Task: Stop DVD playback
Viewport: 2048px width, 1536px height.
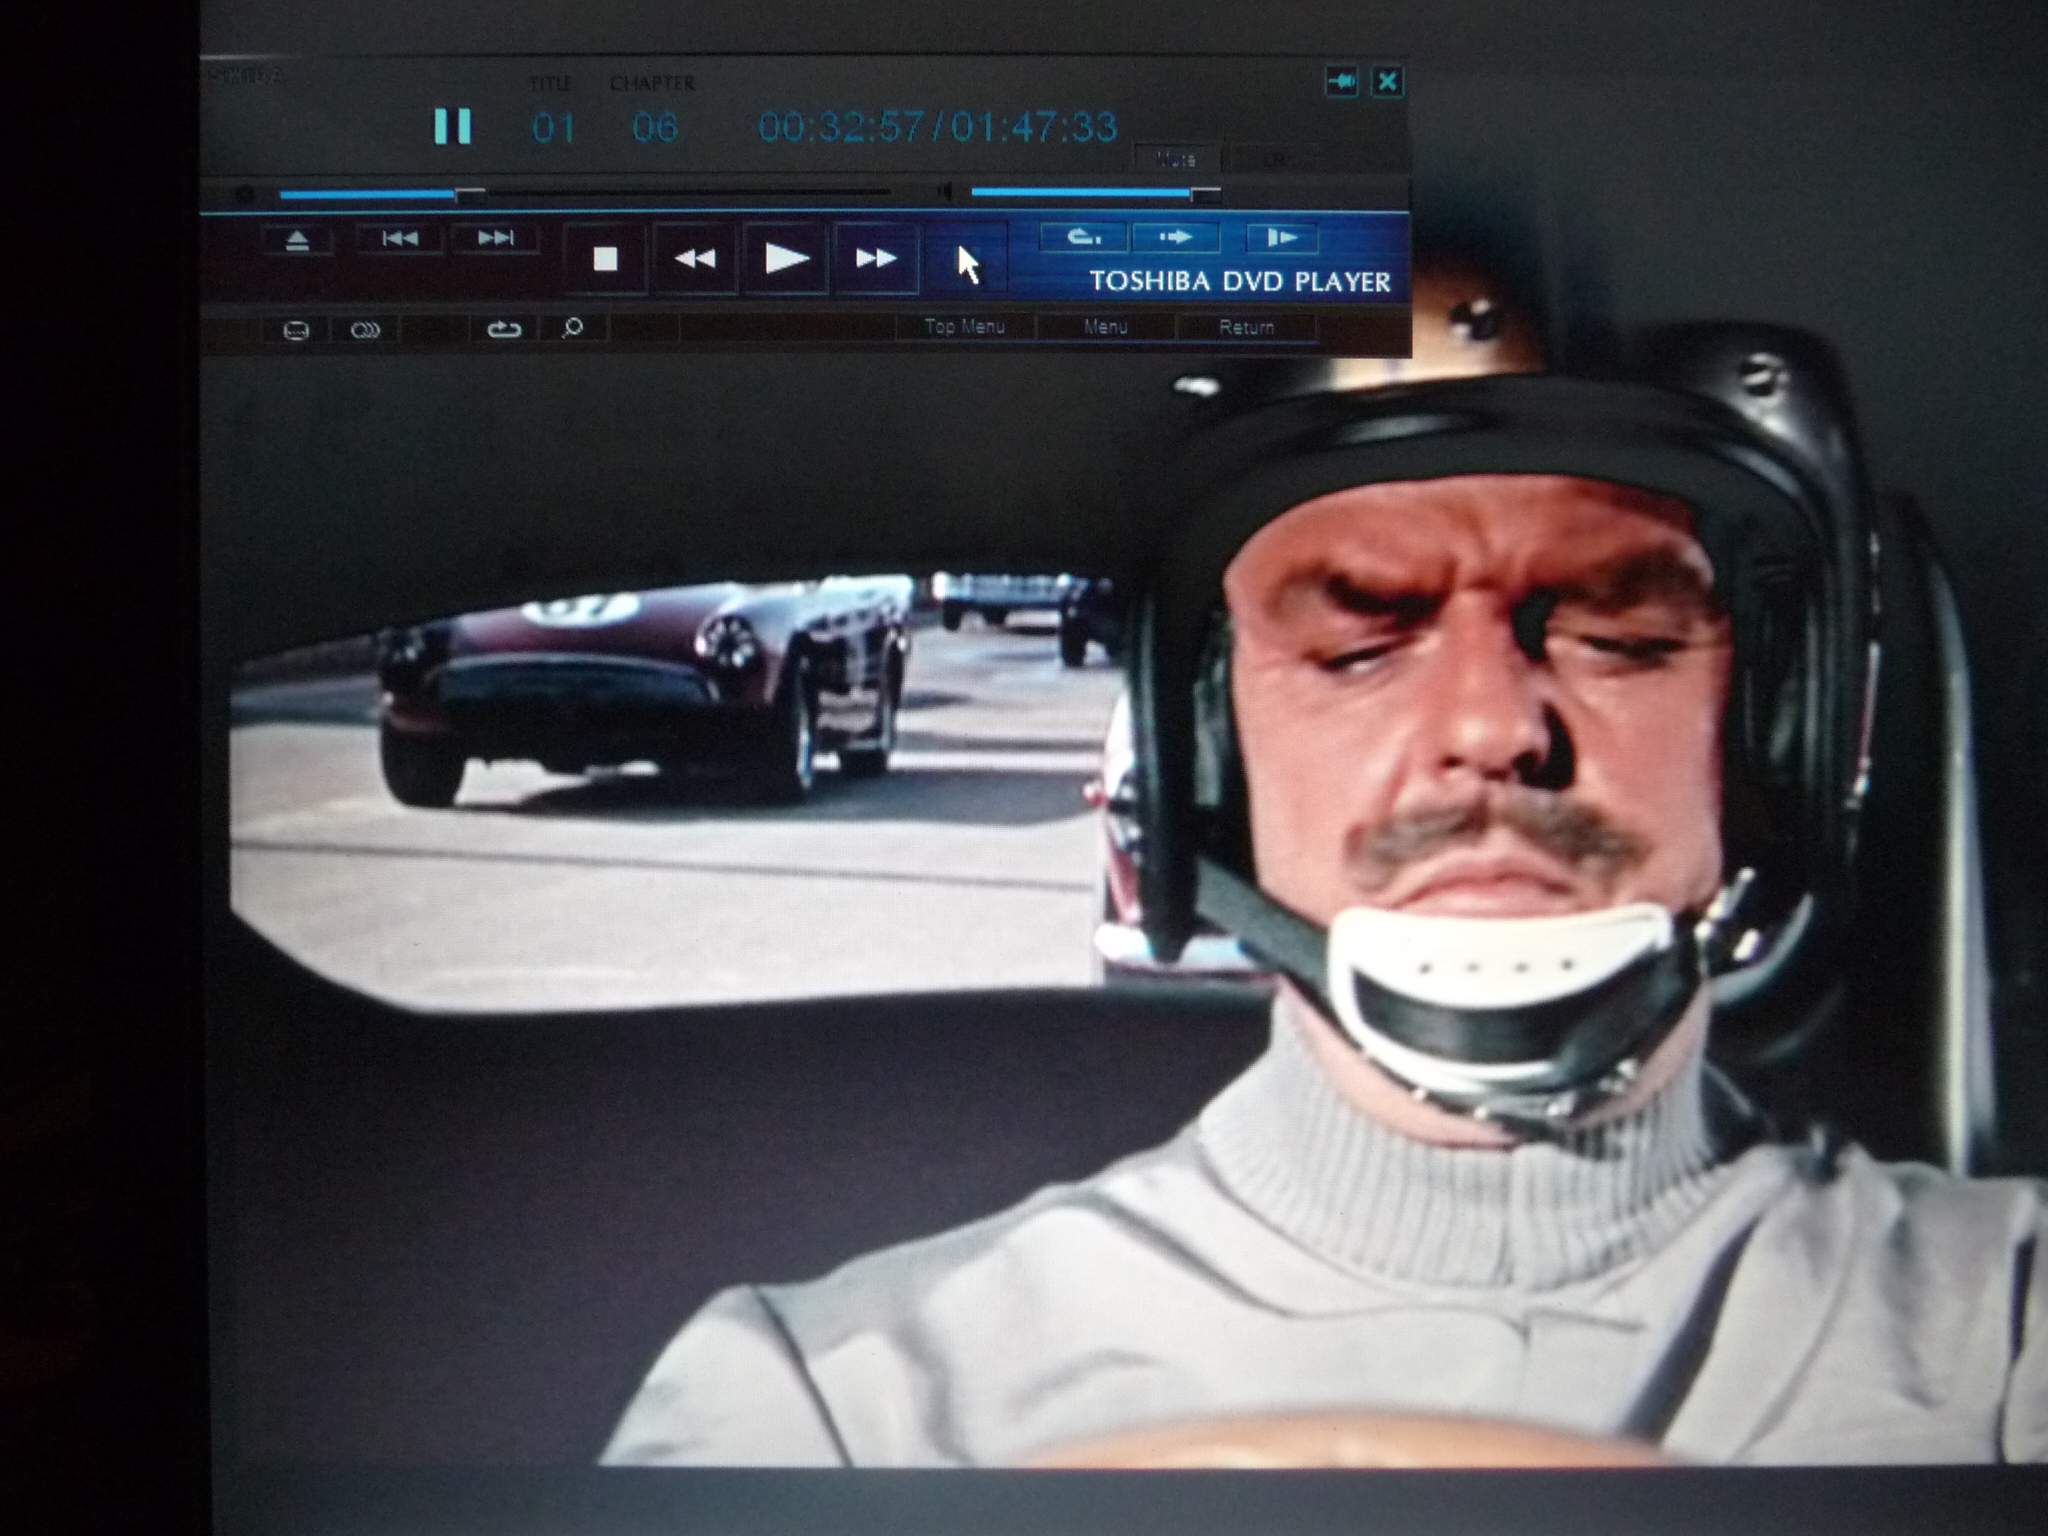Action: pyautogui.click(x=604, y=259)
